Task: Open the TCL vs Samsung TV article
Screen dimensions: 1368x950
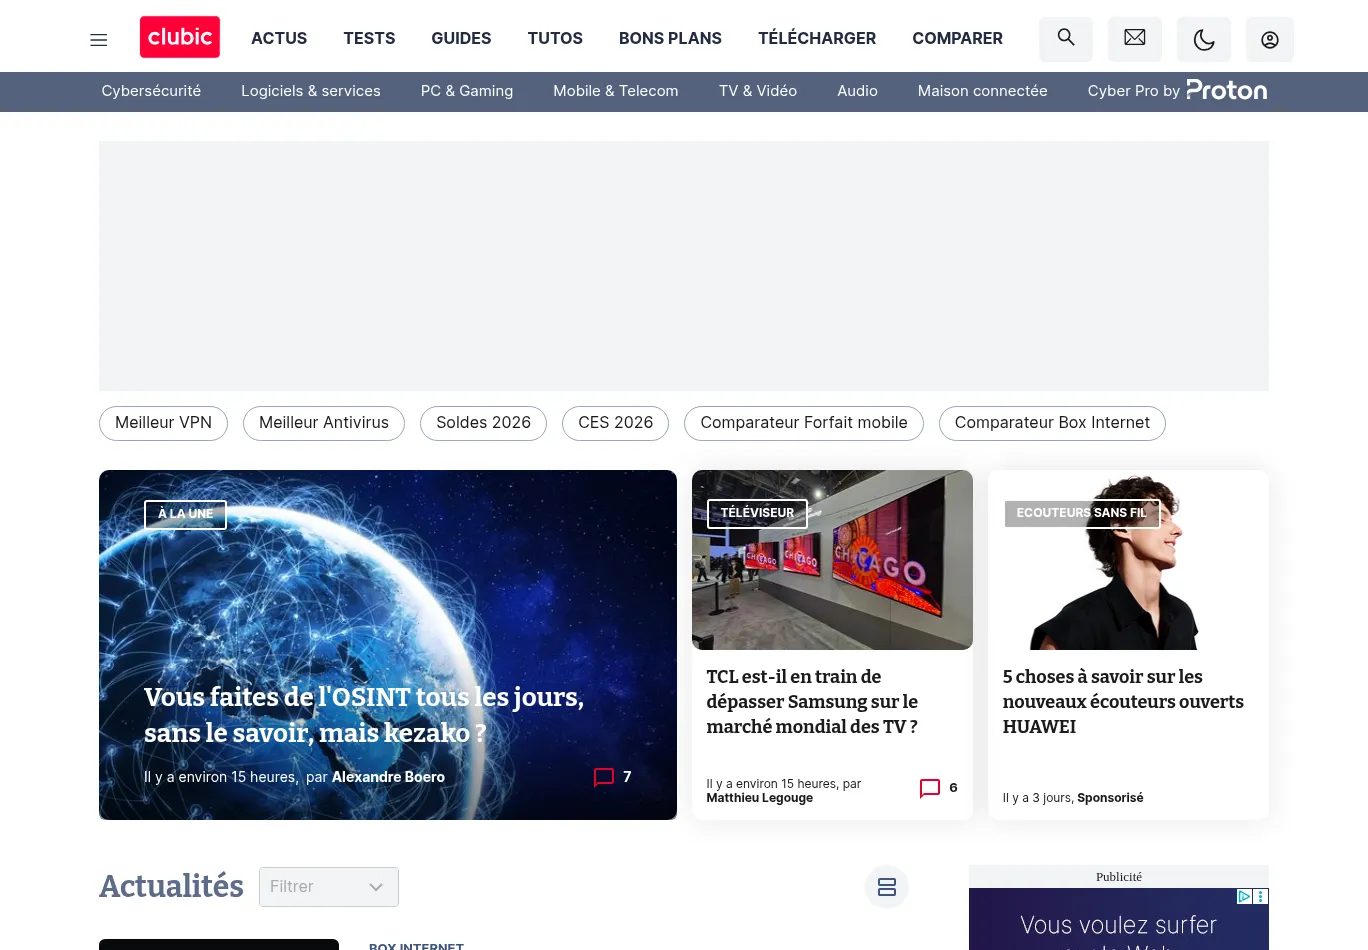Action: [x=812, y=701]
